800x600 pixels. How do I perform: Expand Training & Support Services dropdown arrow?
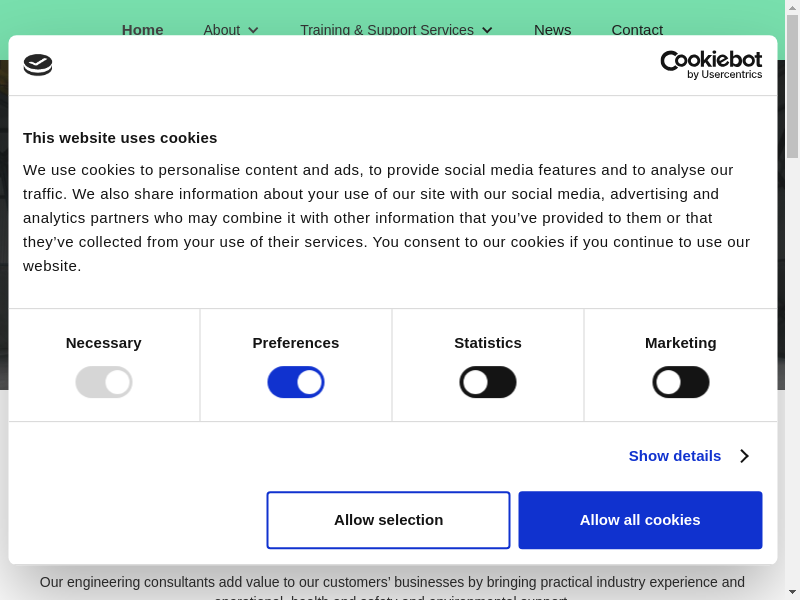pos(487,30)
